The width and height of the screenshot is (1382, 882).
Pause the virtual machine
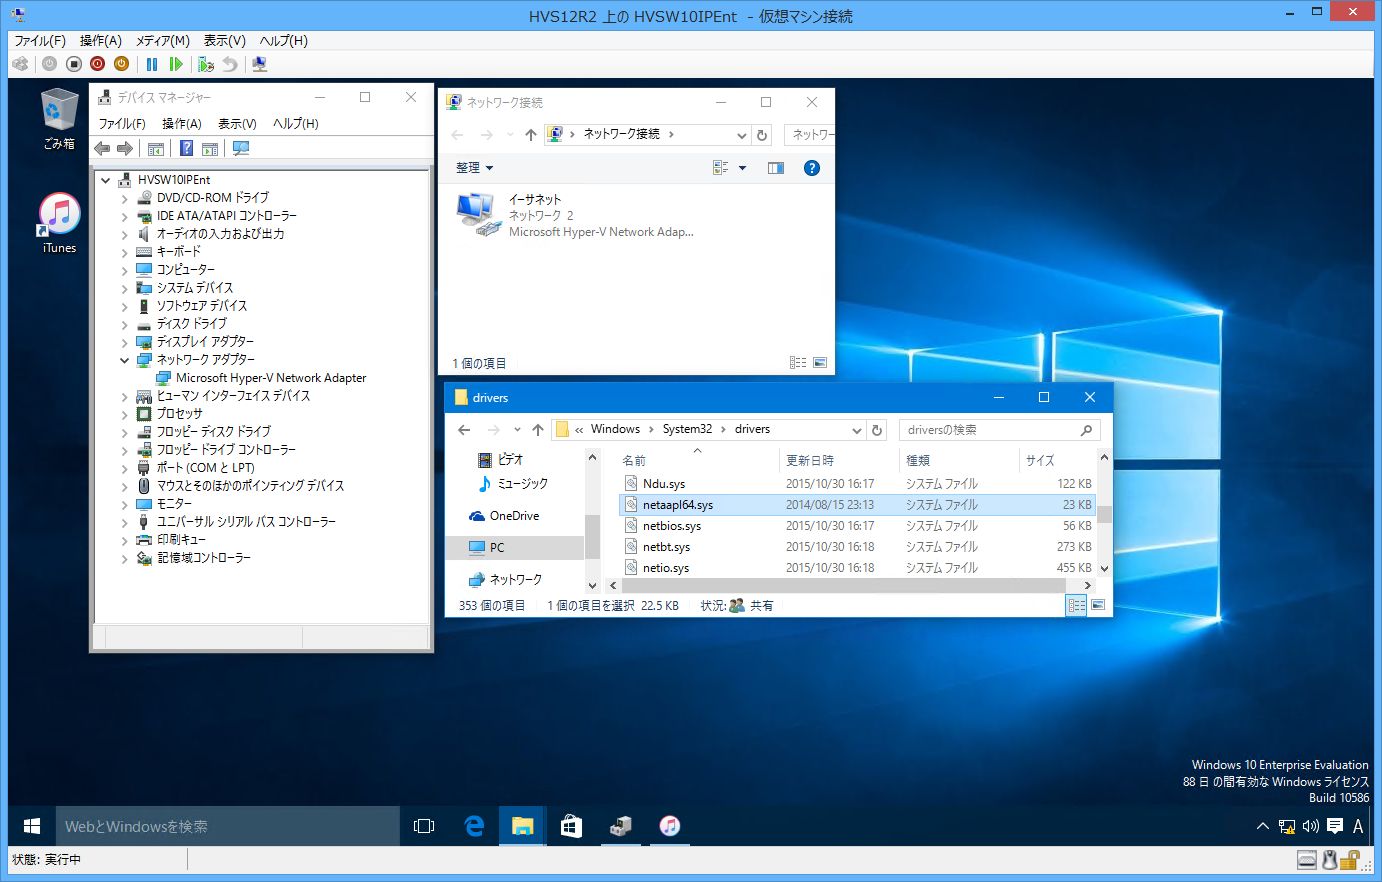[x=152, y=64]
